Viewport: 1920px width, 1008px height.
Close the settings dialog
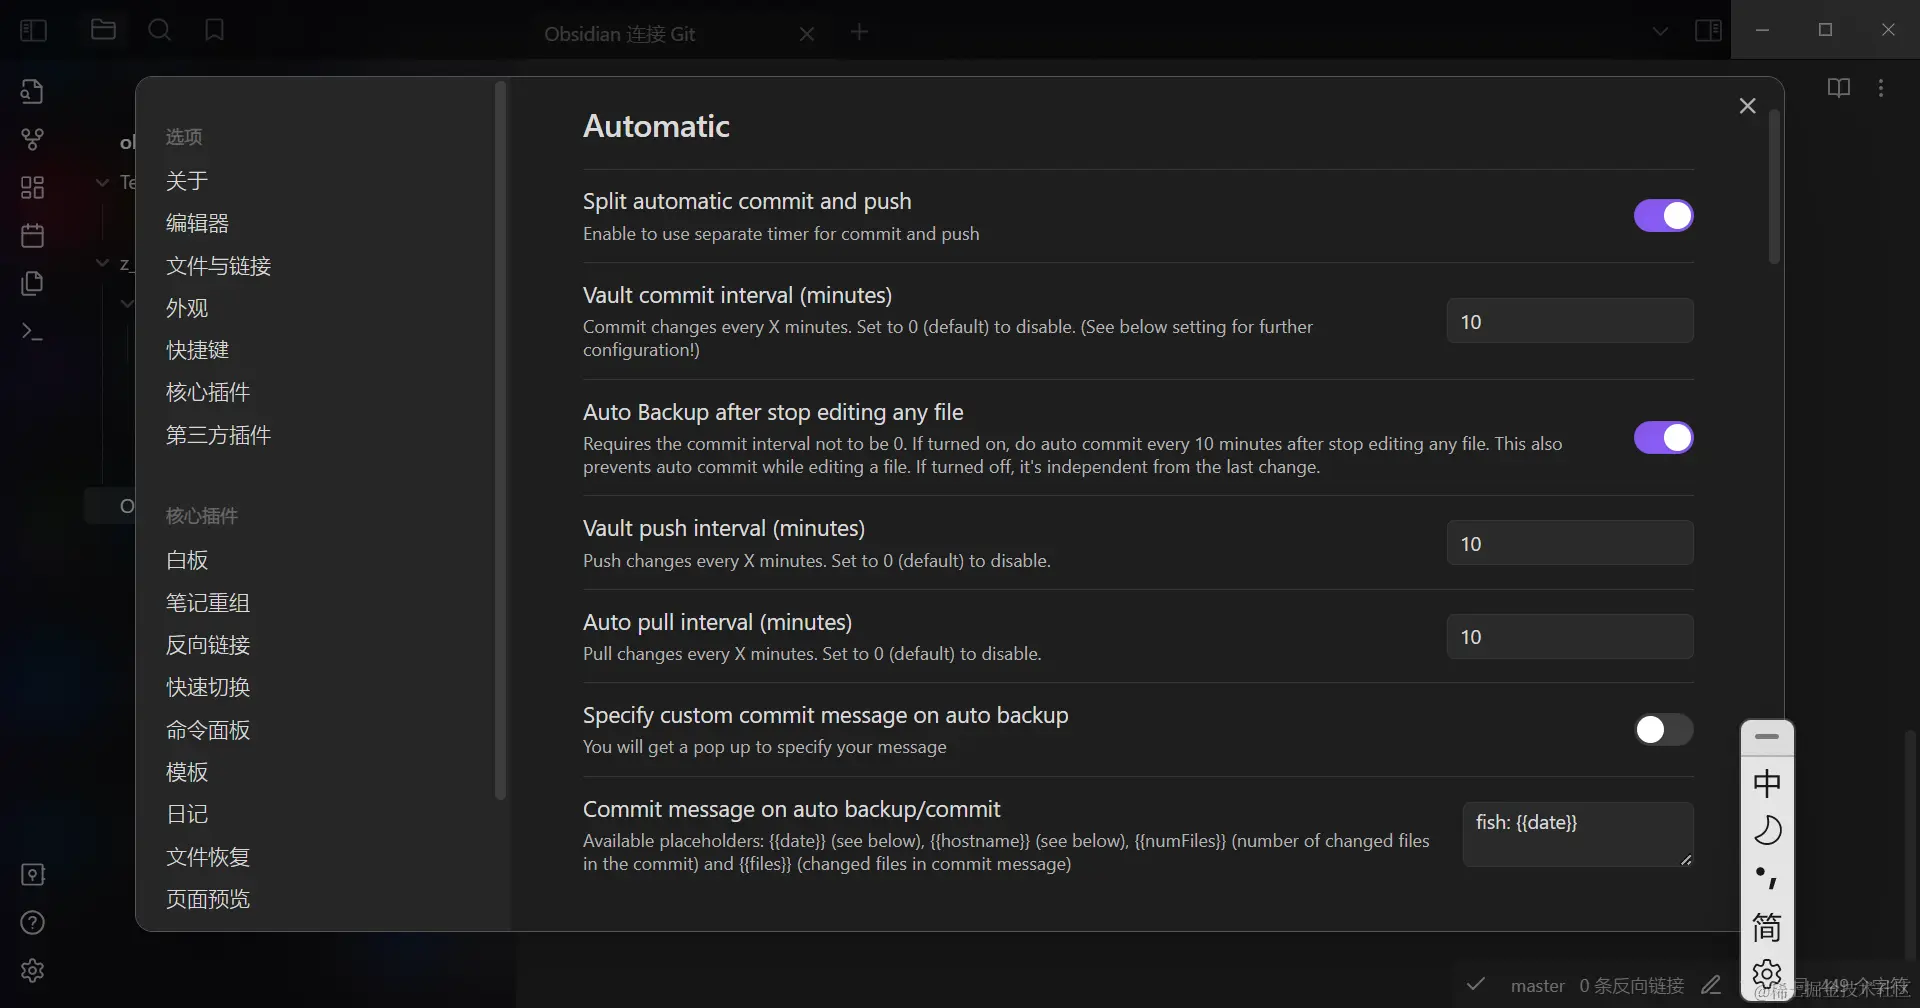pyautogui.click(x=1747, y=106)
